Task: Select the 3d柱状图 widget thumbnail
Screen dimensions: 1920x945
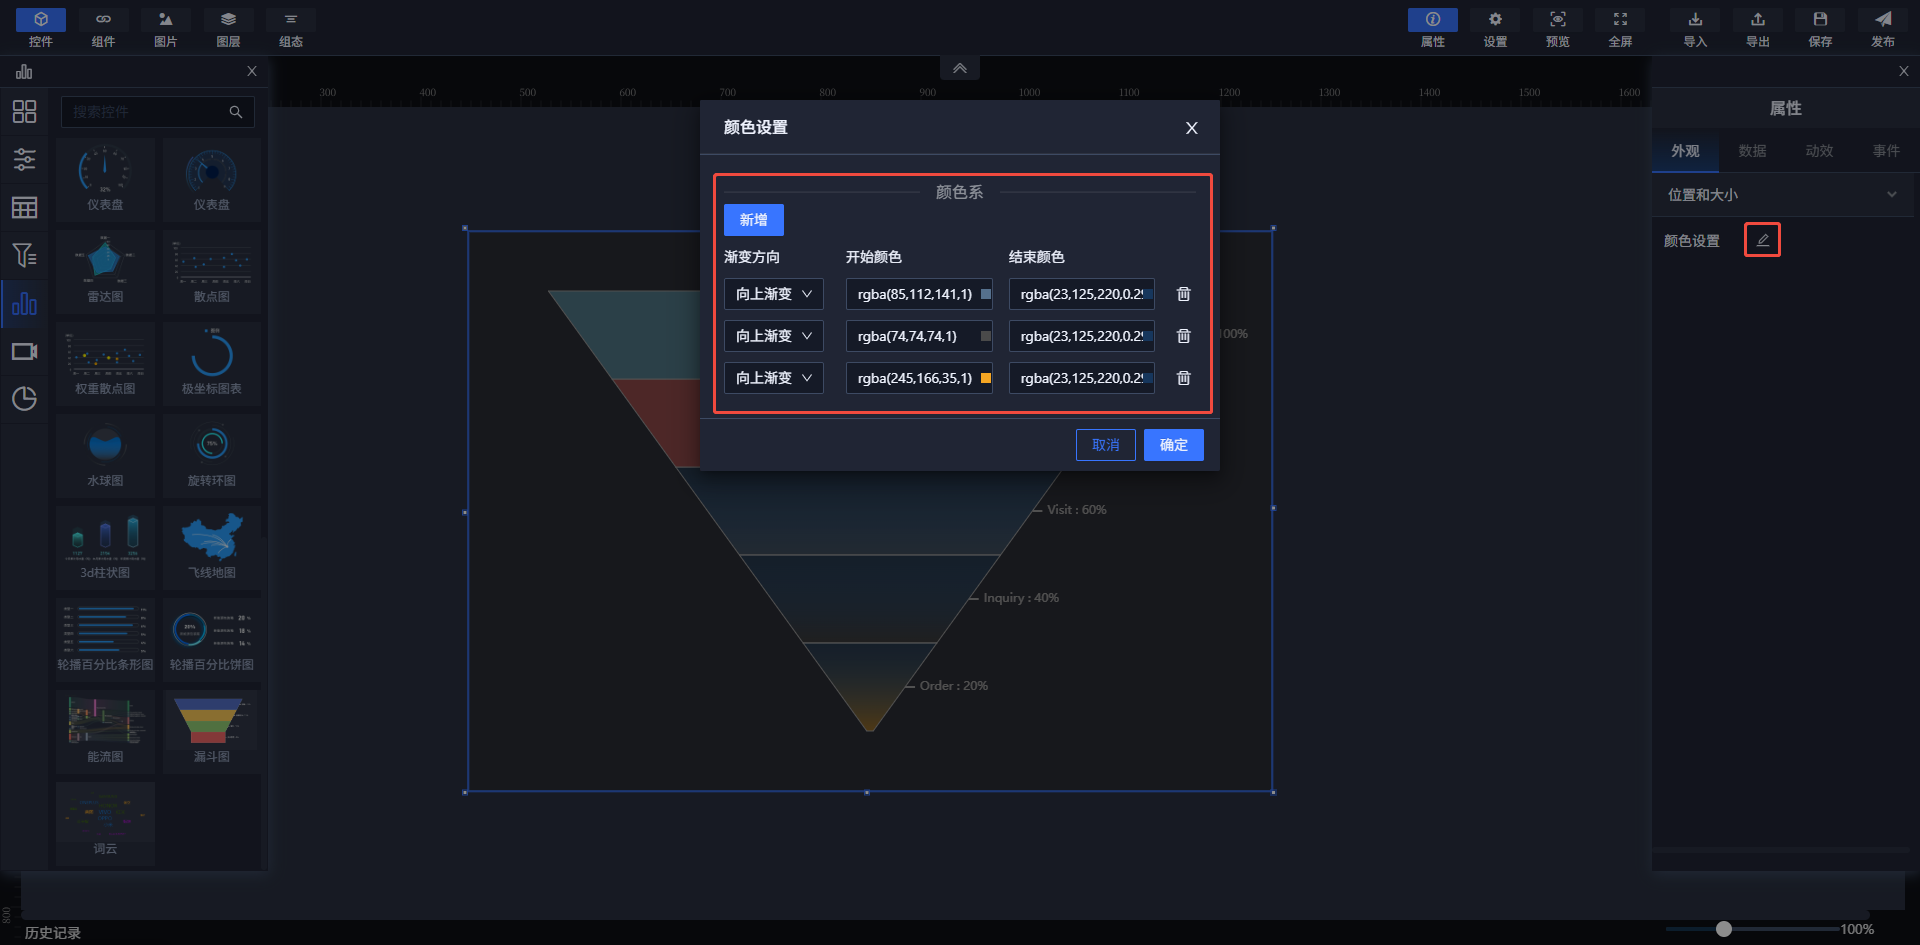Action: [105, 547]
